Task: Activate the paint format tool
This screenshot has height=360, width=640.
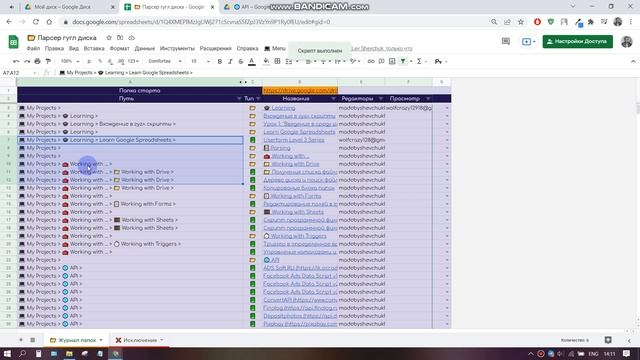Action: pos(48,61)
